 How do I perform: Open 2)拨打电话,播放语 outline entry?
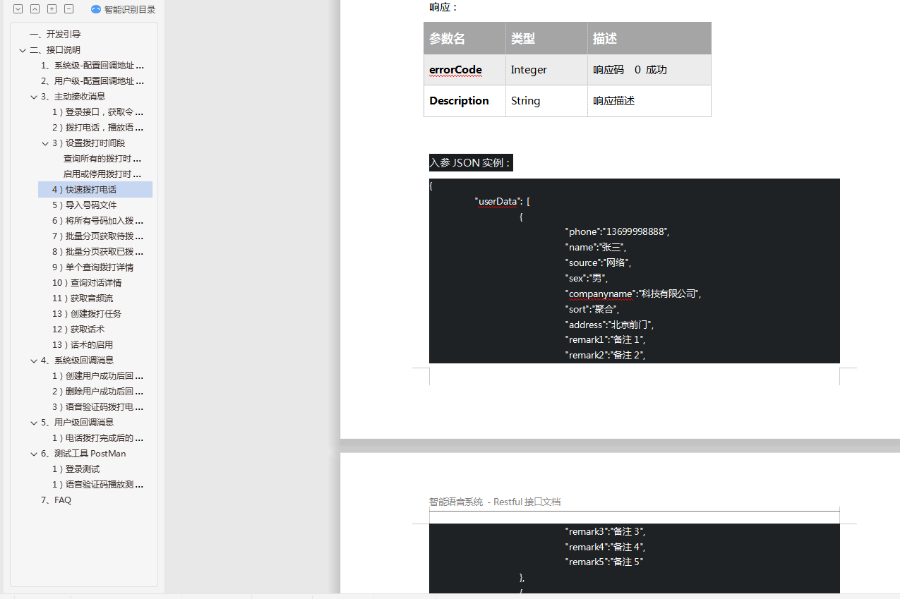[98, 127]
